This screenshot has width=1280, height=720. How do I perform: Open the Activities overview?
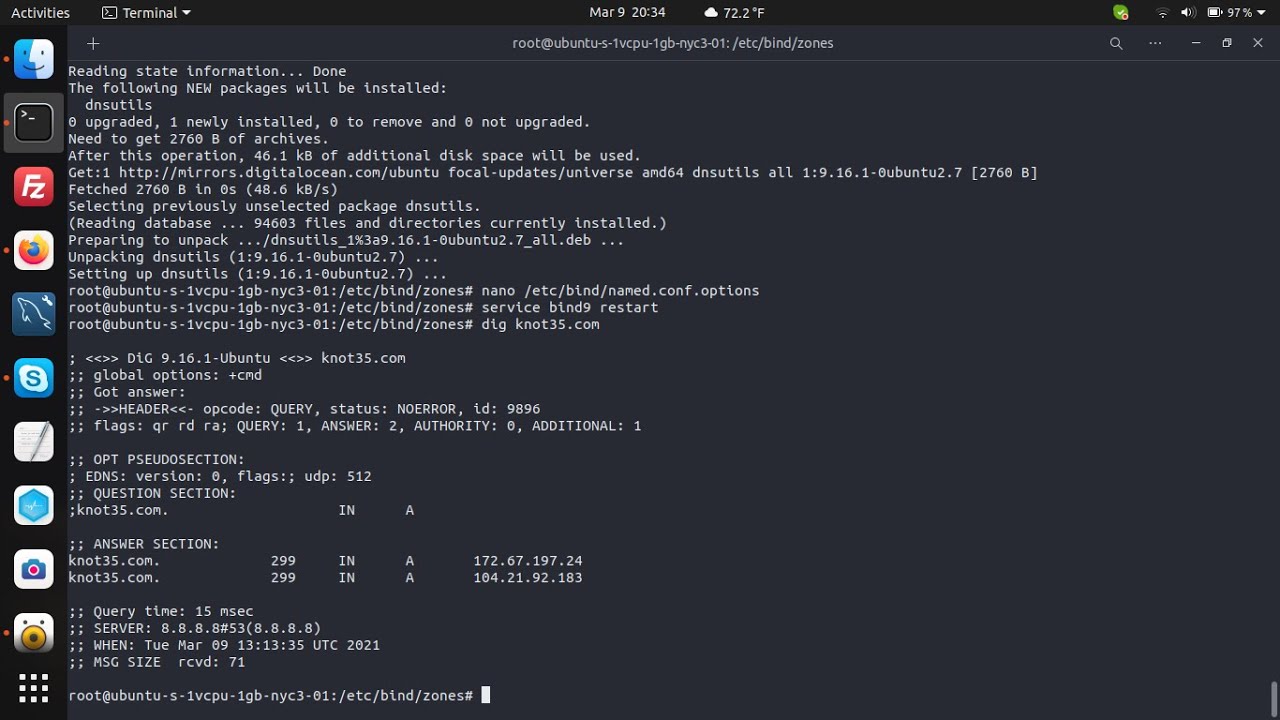(40, 13)
